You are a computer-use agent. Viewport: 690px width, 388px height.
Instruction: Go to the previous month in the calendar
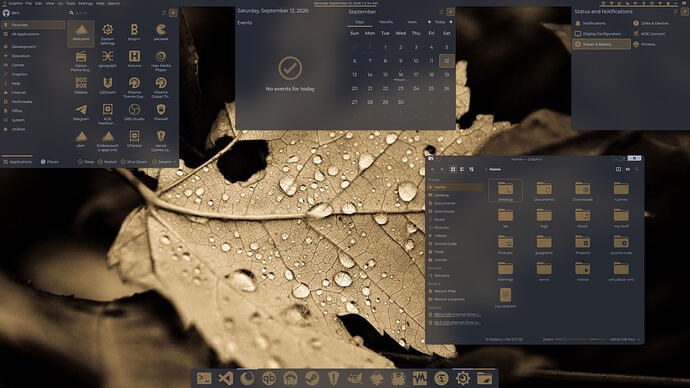[x=429, y=22]
